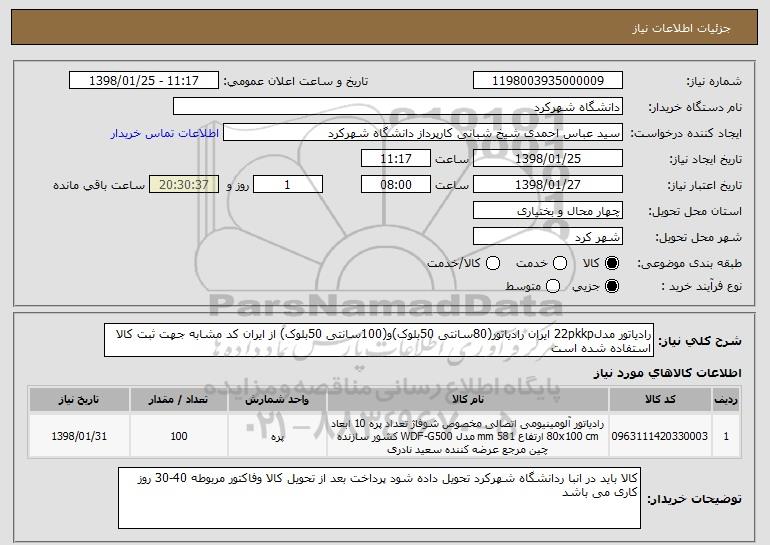Click the واحد شمارش column header

coord(277,400)
